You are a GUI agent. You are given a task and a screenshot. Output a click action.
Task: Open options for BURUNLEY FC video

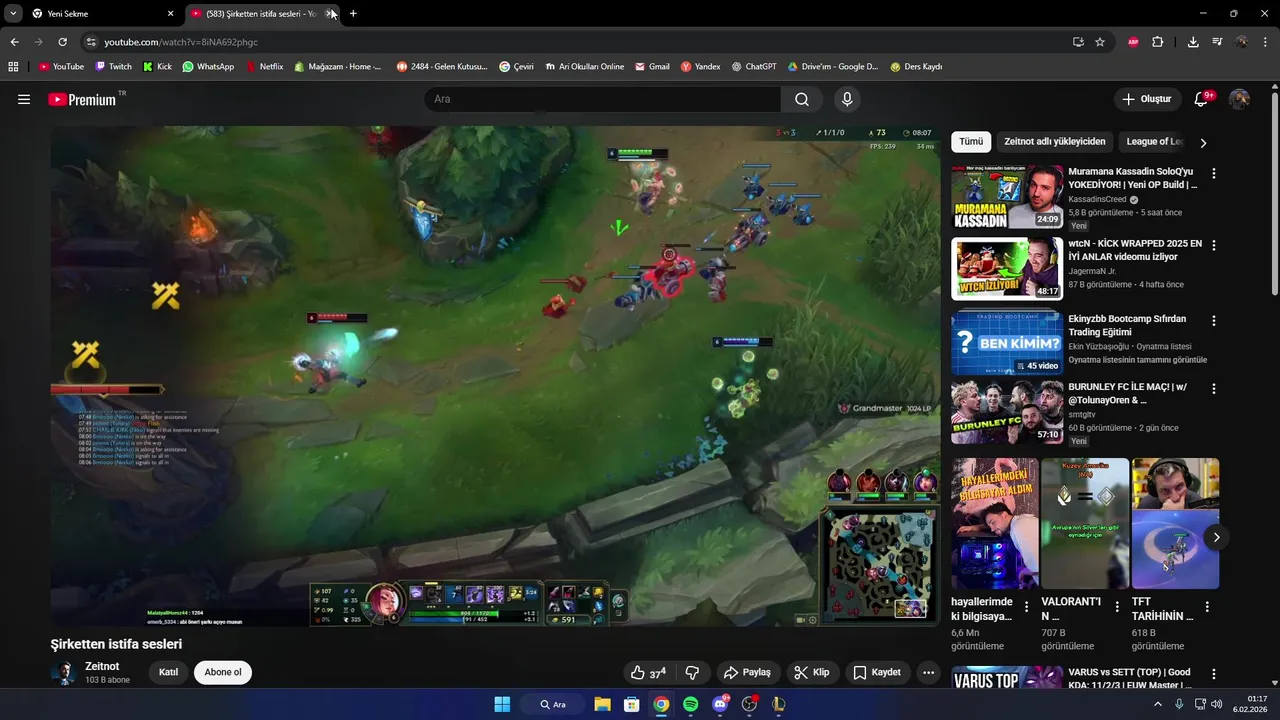pos(1214,389)
